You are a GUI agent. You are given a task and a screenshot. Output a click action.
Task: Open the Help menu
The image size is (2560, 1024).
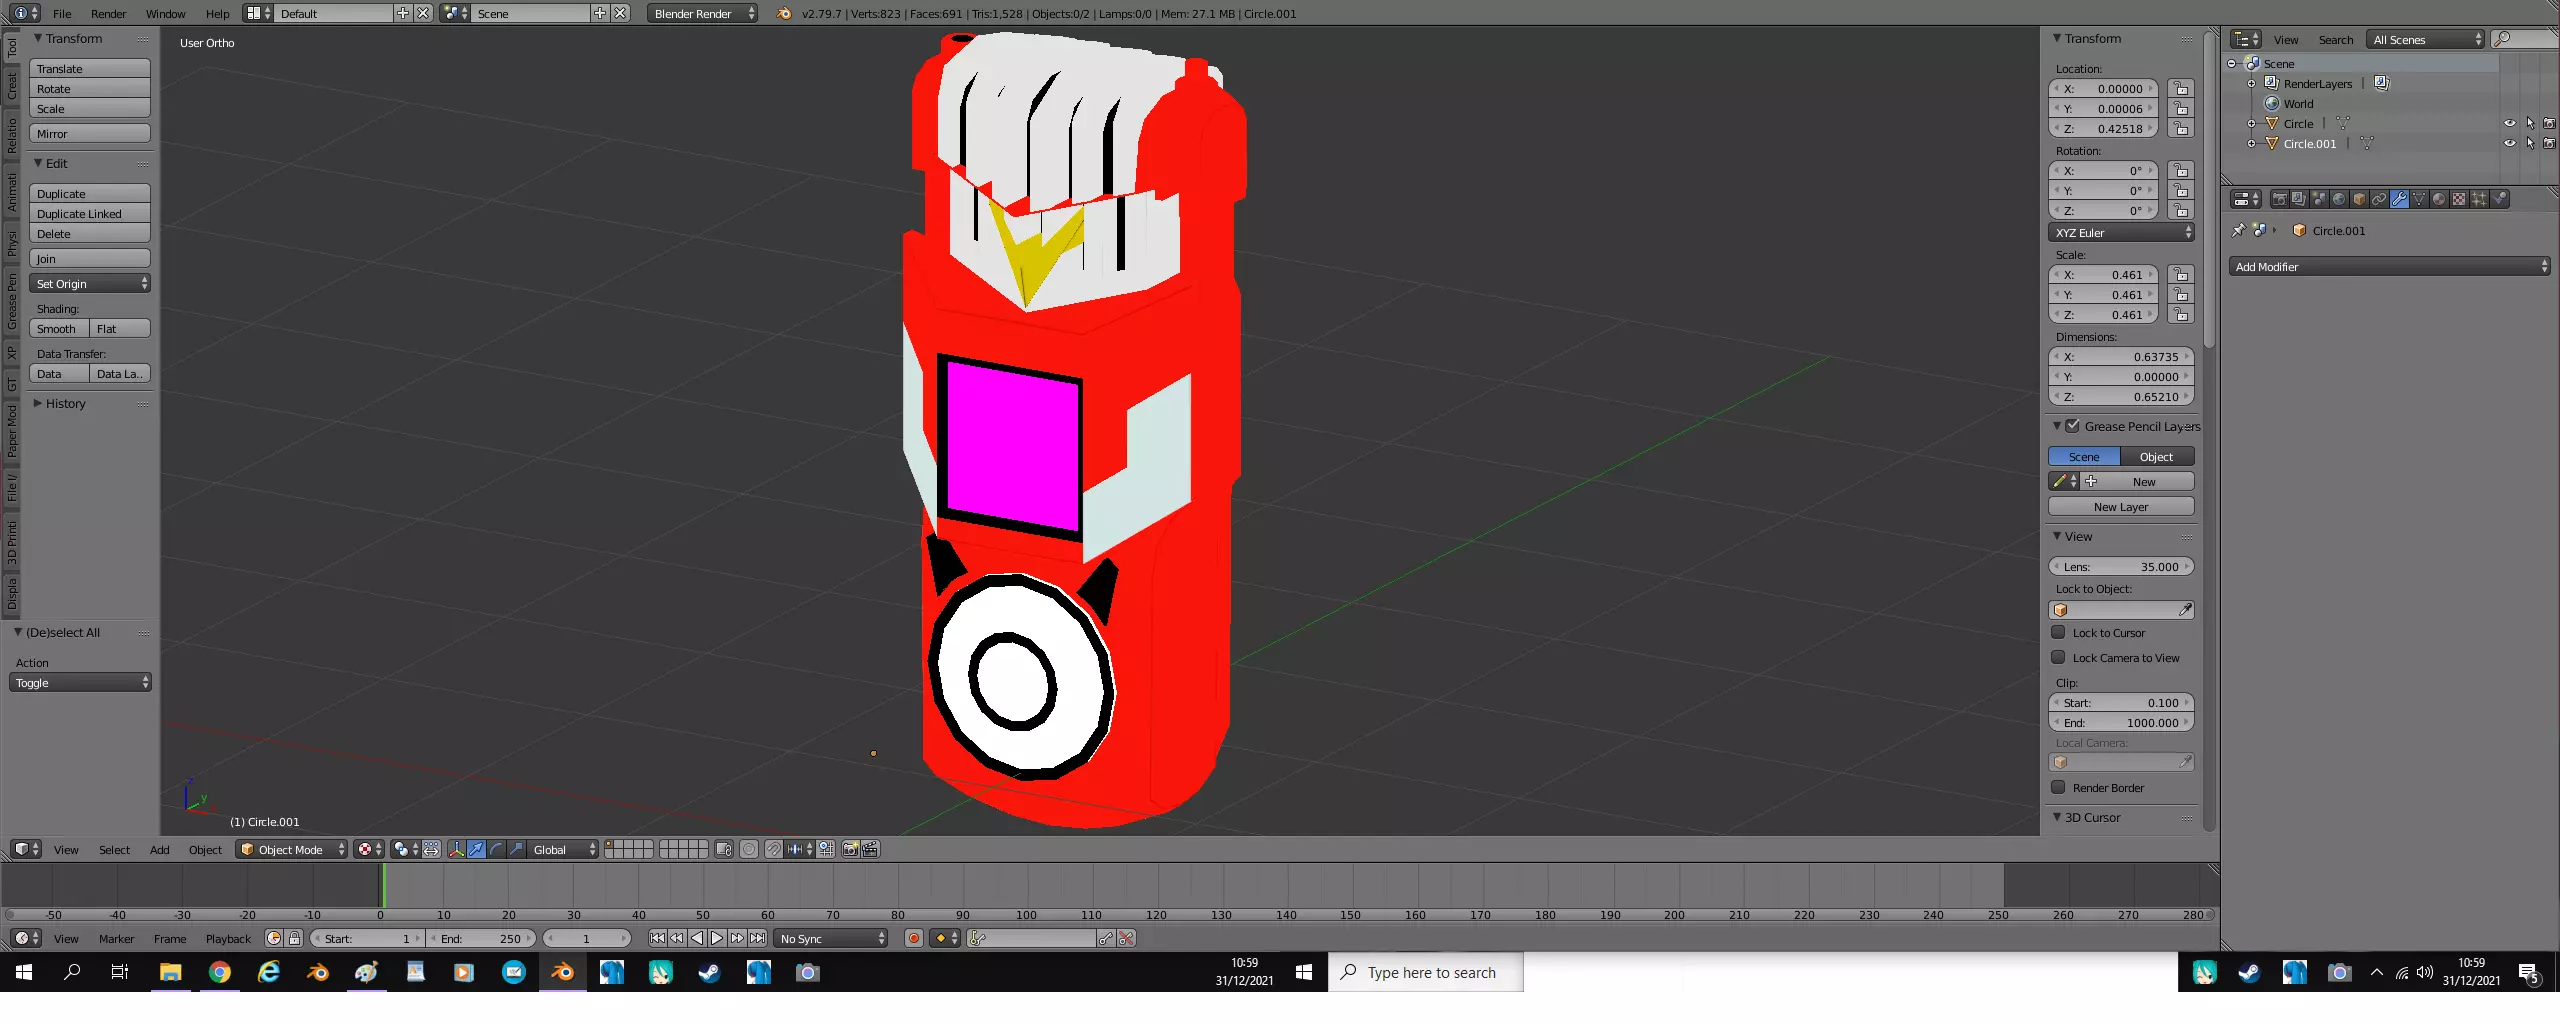click(x=217, y=14)
